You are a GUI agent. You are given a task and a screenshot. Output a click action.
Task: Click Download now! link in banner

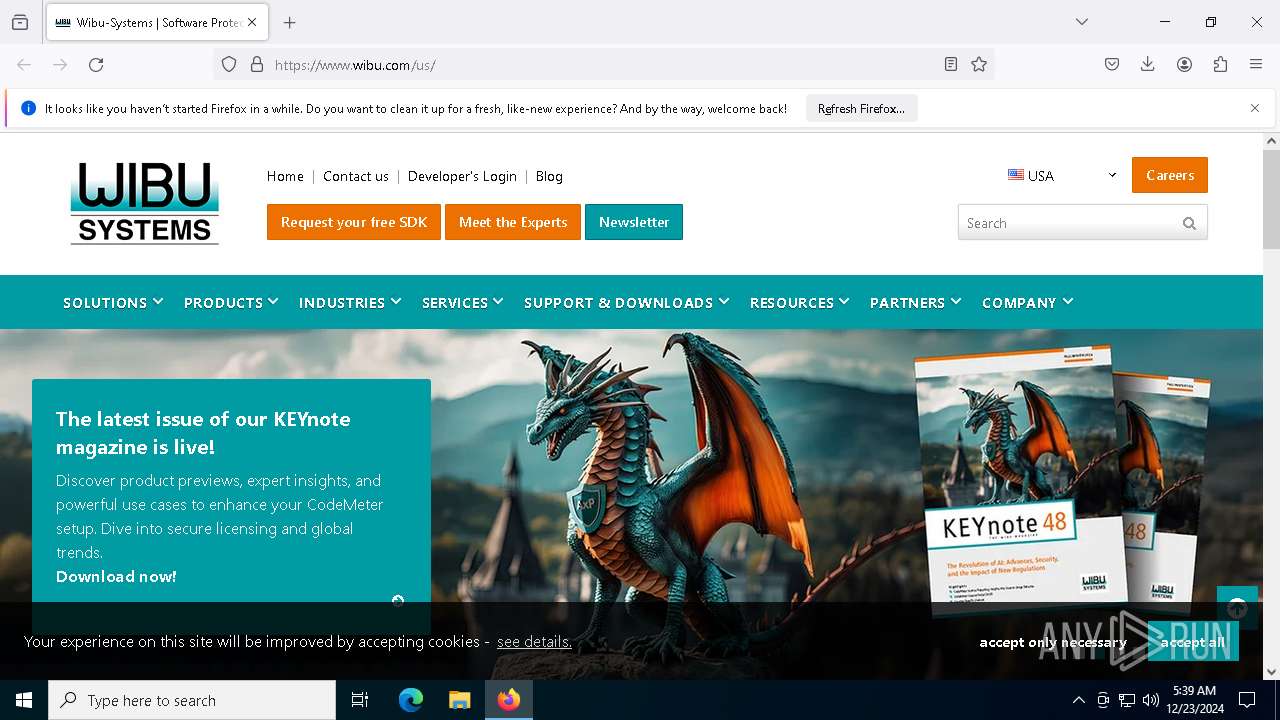click(116, 576)
